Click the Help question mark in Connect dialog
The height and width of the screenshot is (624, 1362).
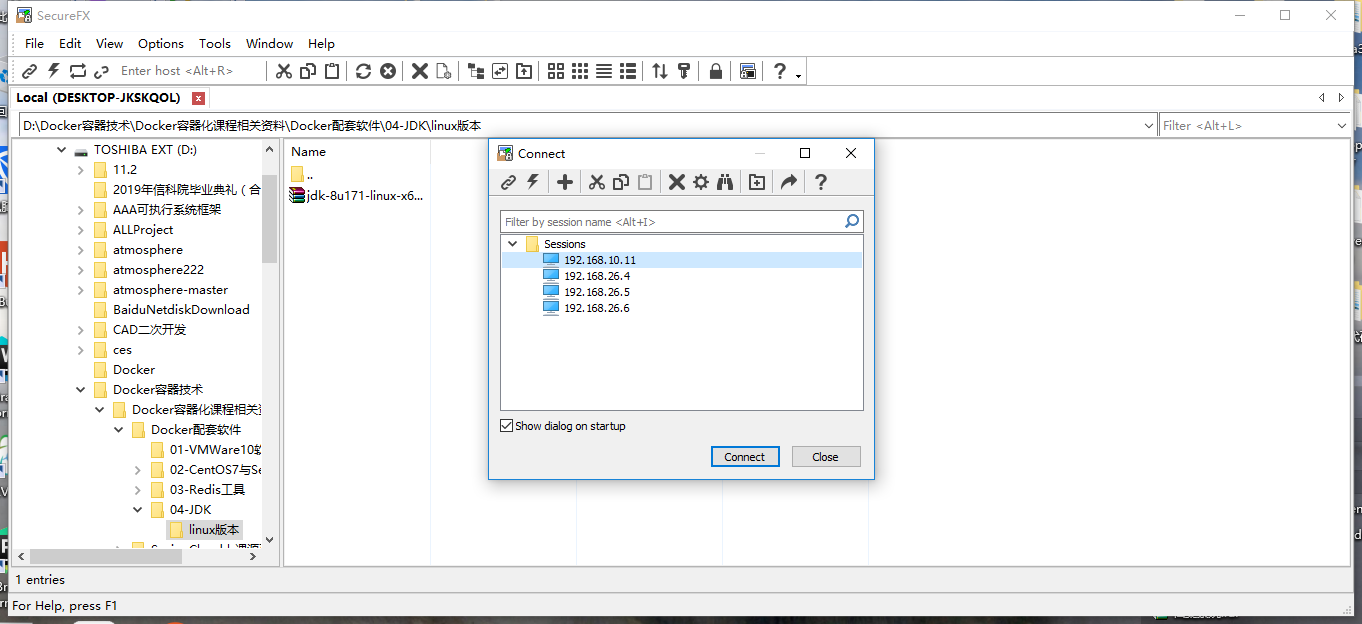[x=821, y=182]
